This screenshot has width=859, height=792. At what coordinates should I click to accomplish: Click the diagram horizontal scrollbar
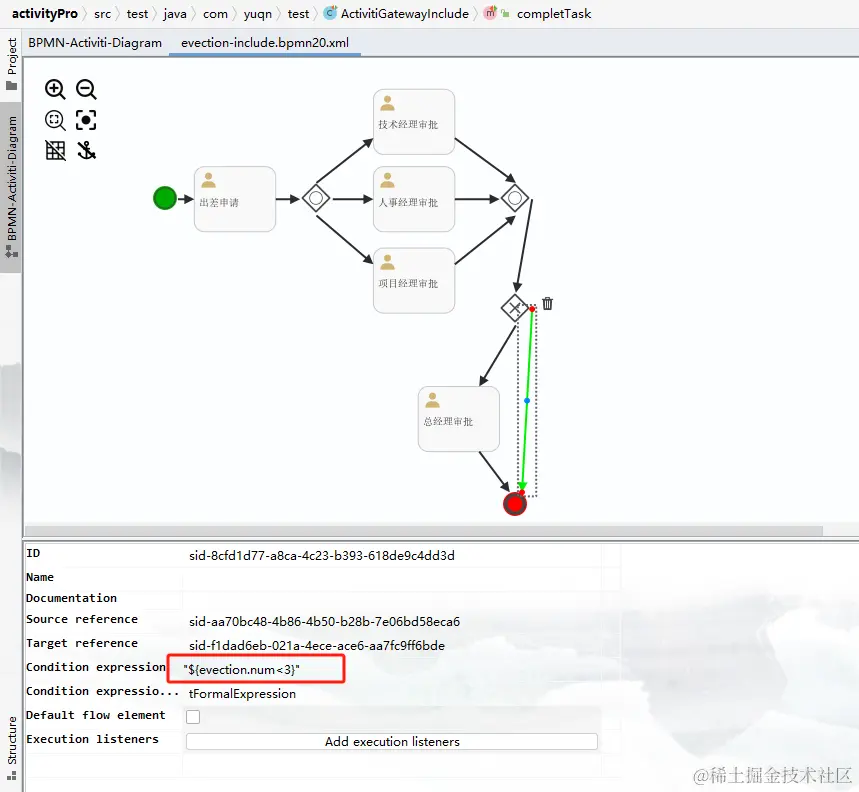[424, 531]
